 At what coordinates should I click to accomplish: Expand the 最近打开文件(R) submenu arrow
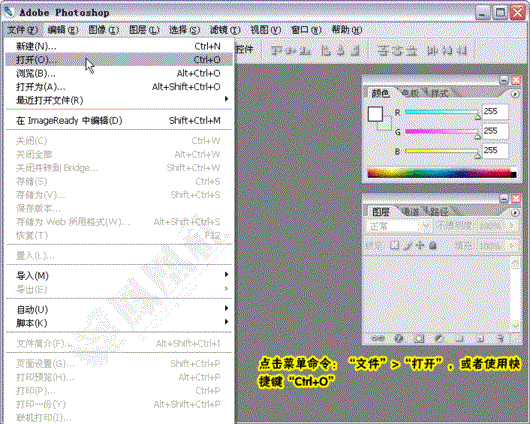coord(226,99)
